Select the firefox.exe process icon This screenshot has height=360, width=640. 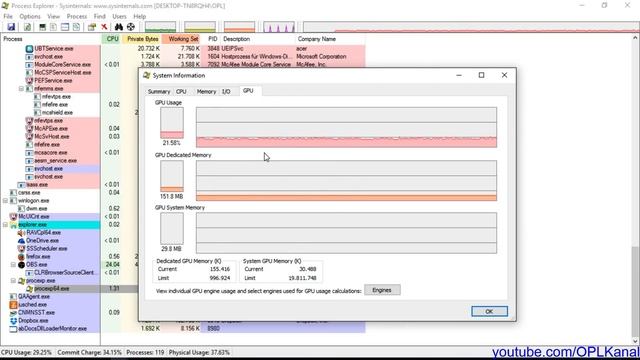pyautogui.click(x=21, y=257)
